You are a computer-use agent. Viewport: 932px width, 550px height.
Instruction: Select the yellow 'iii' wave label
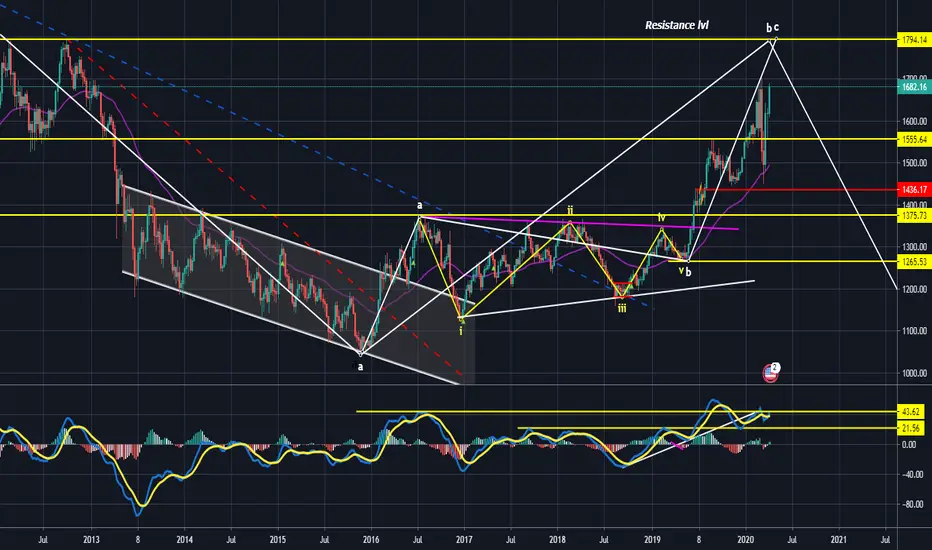tap(622, 308)
